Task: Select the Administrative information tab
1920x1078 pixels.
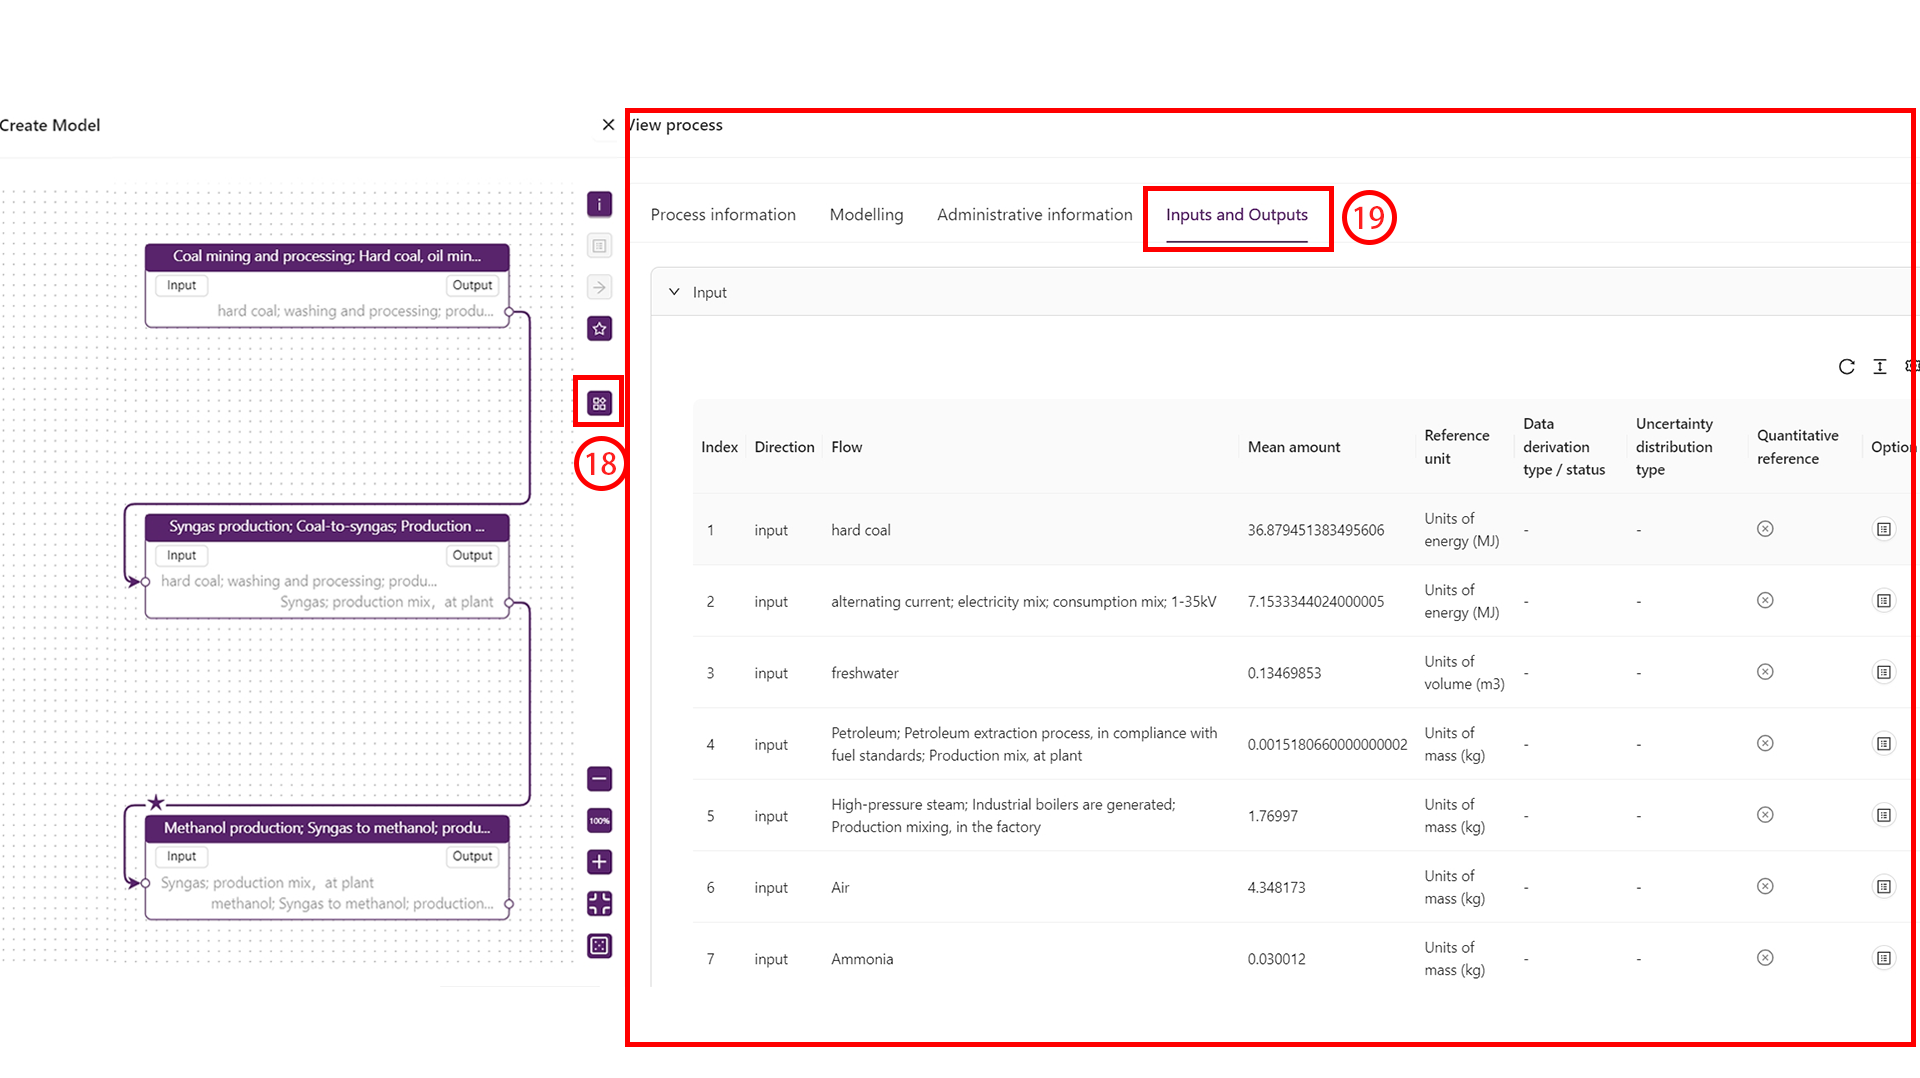Action: pos(1034,215)
